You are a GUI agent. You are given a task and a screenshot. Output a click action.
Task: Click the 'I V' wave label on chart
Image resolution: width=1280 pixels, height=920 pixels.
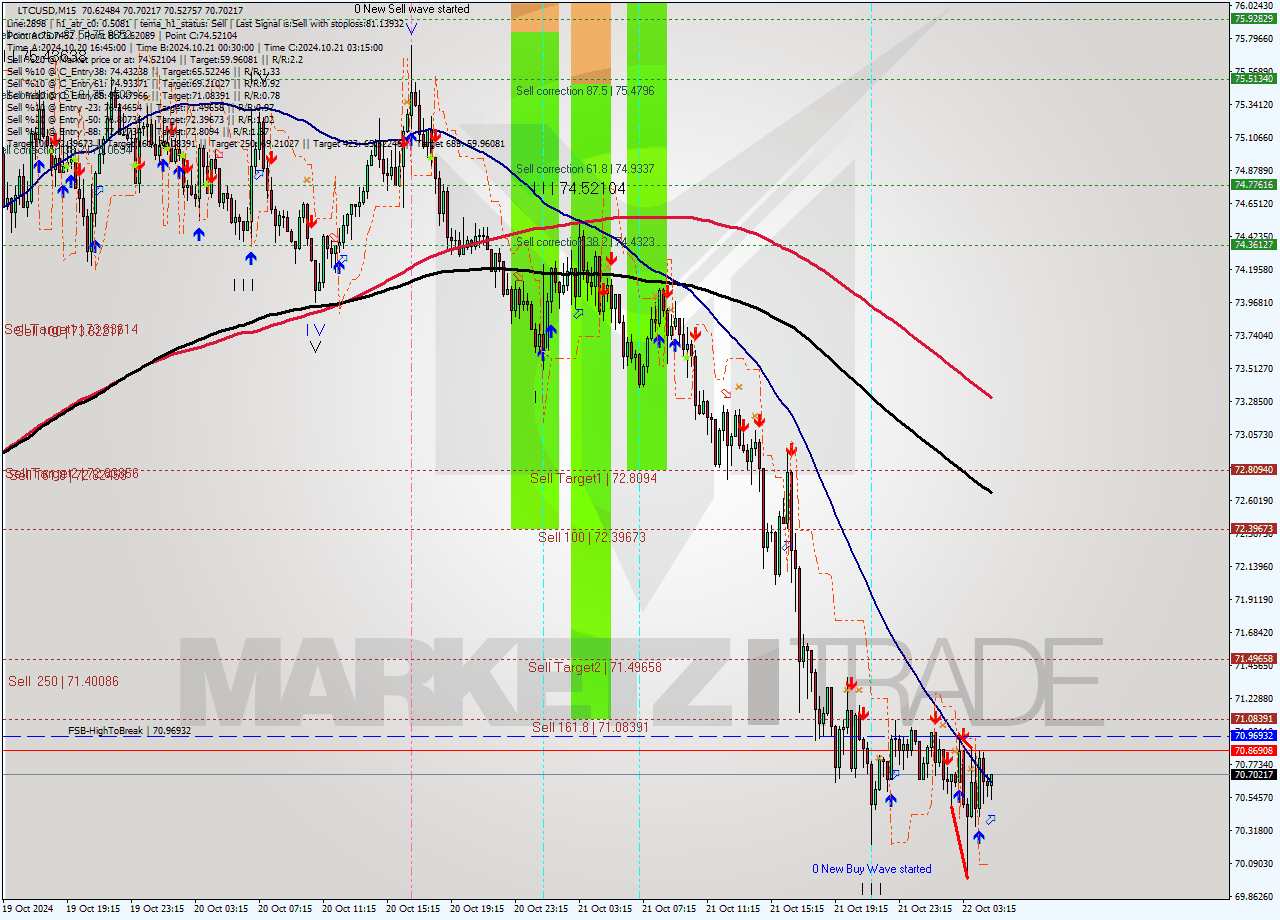[x=315, y=329]
